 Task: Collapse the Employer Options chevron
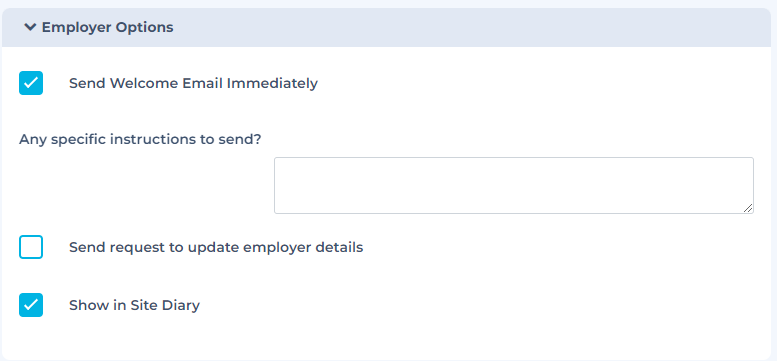coord(30,27)
